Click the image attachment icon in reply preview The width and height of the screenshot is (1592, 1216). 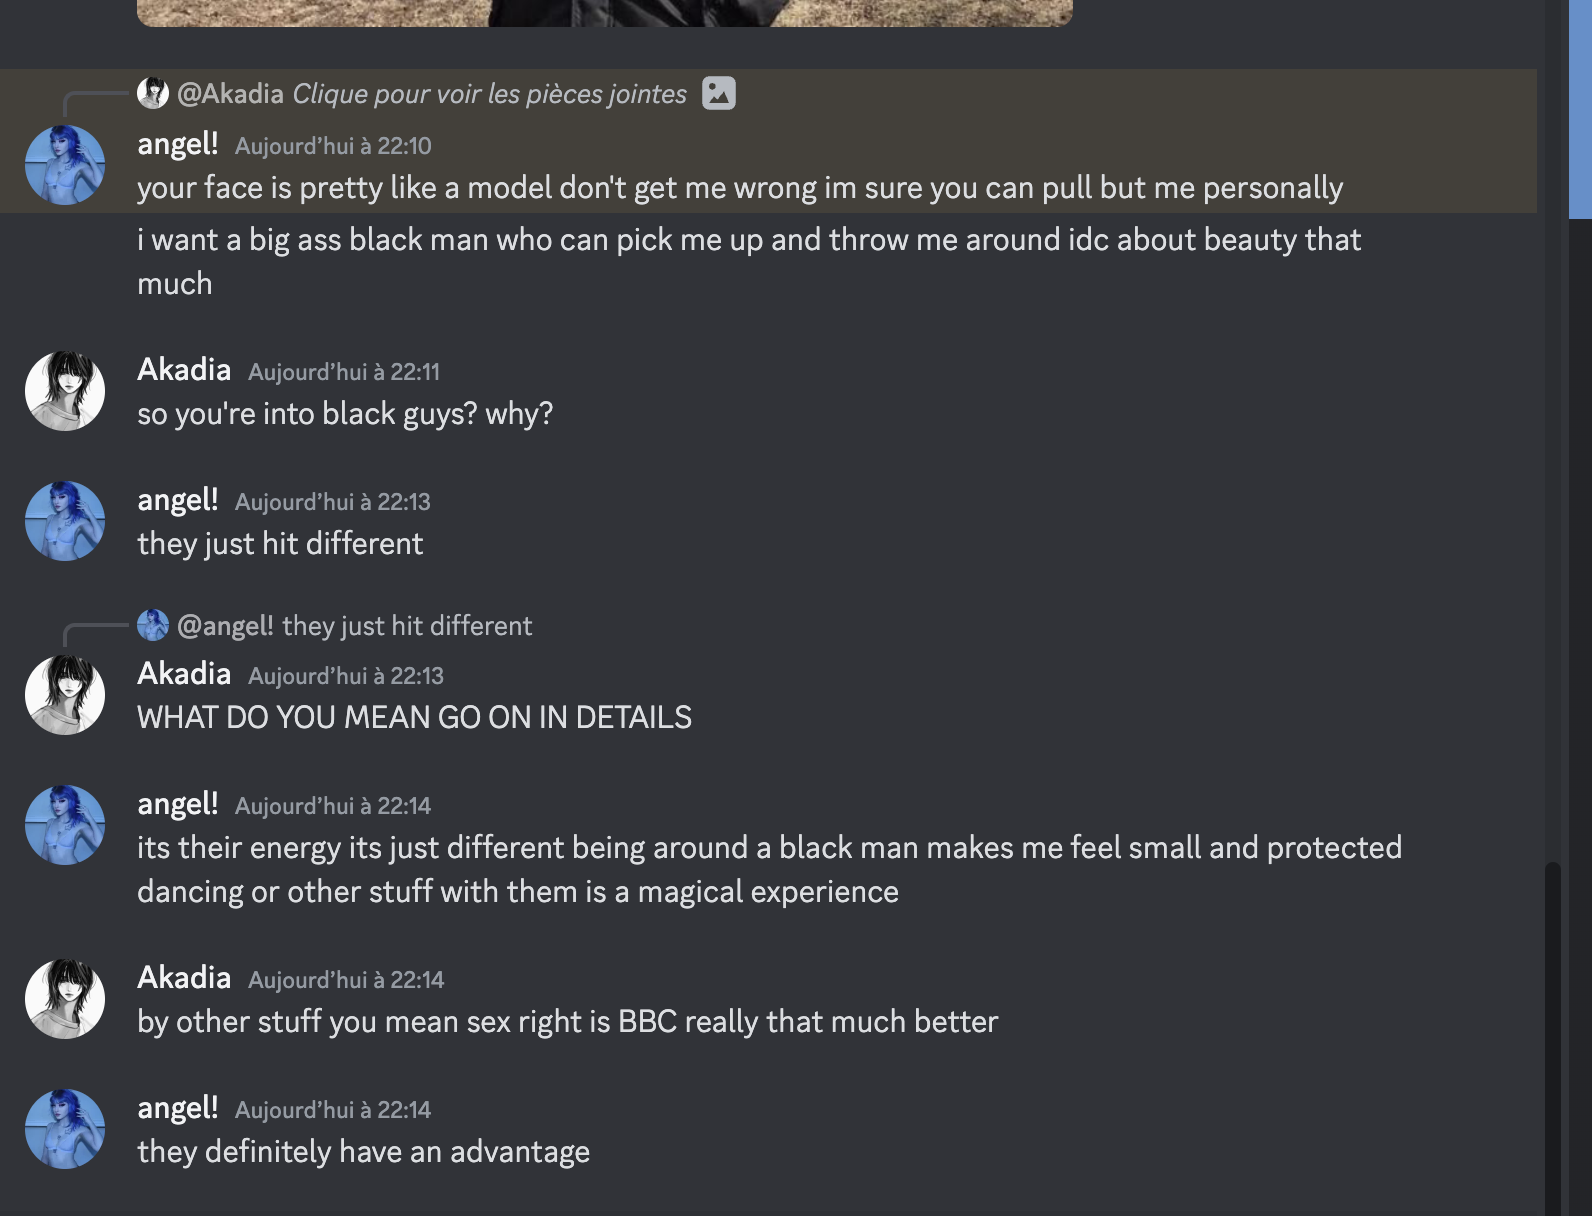coord(718,93)
